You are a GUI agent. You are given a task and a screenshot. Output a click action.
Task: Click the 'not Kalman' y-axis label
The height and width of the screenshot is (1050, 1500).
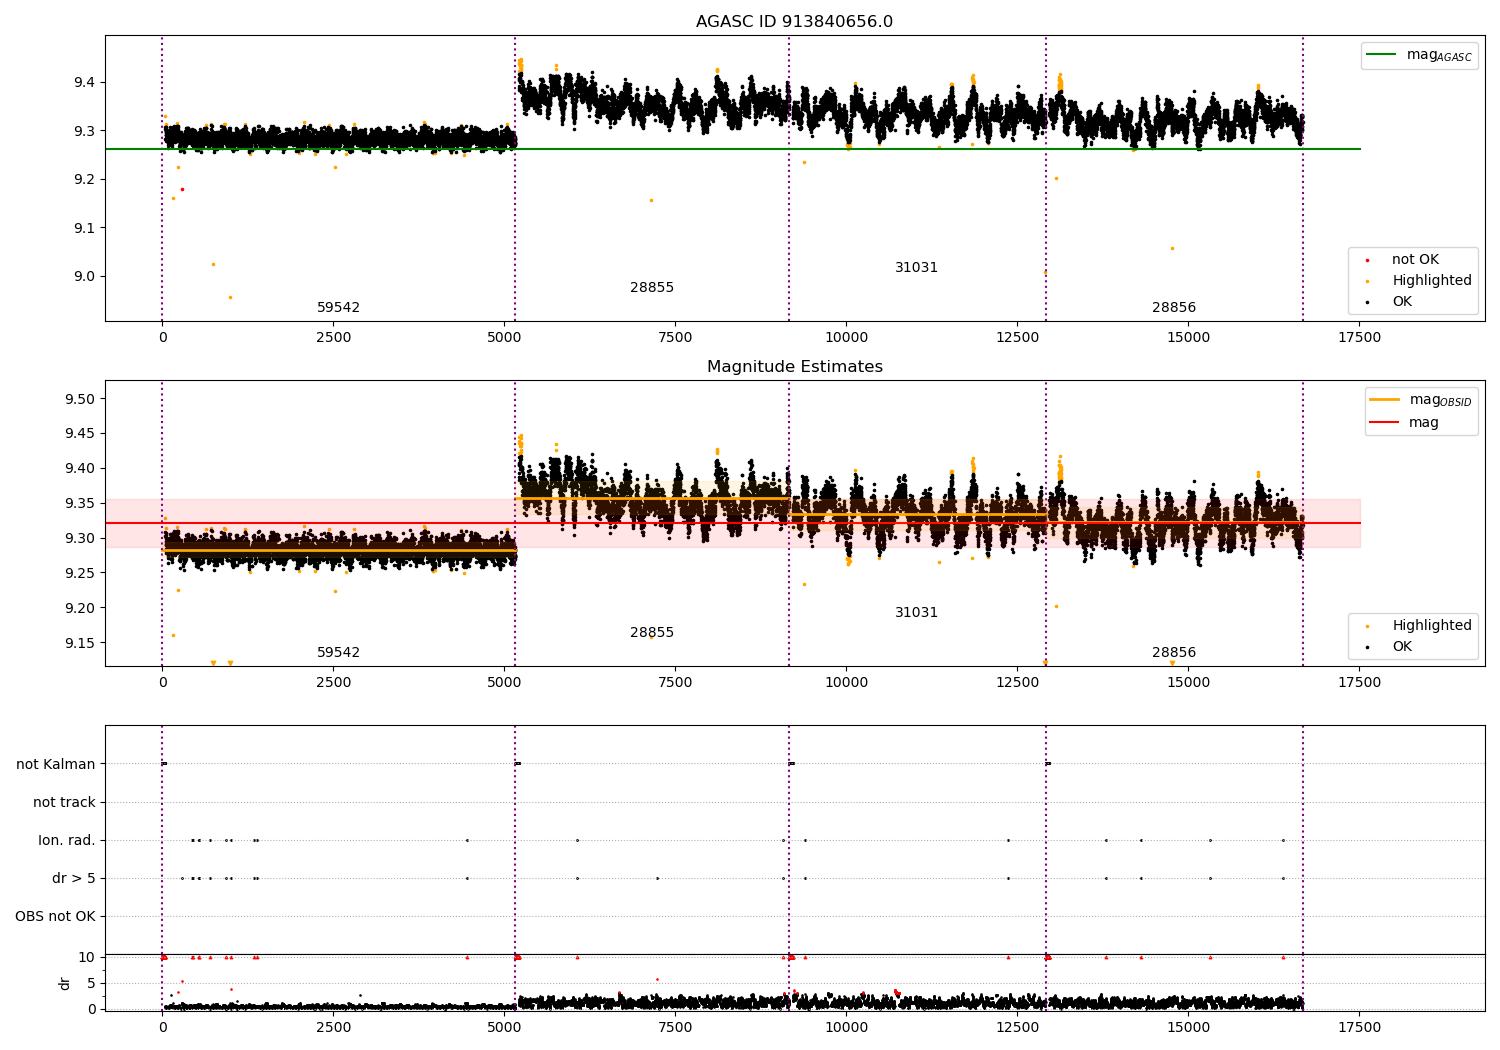click(56, 764)
